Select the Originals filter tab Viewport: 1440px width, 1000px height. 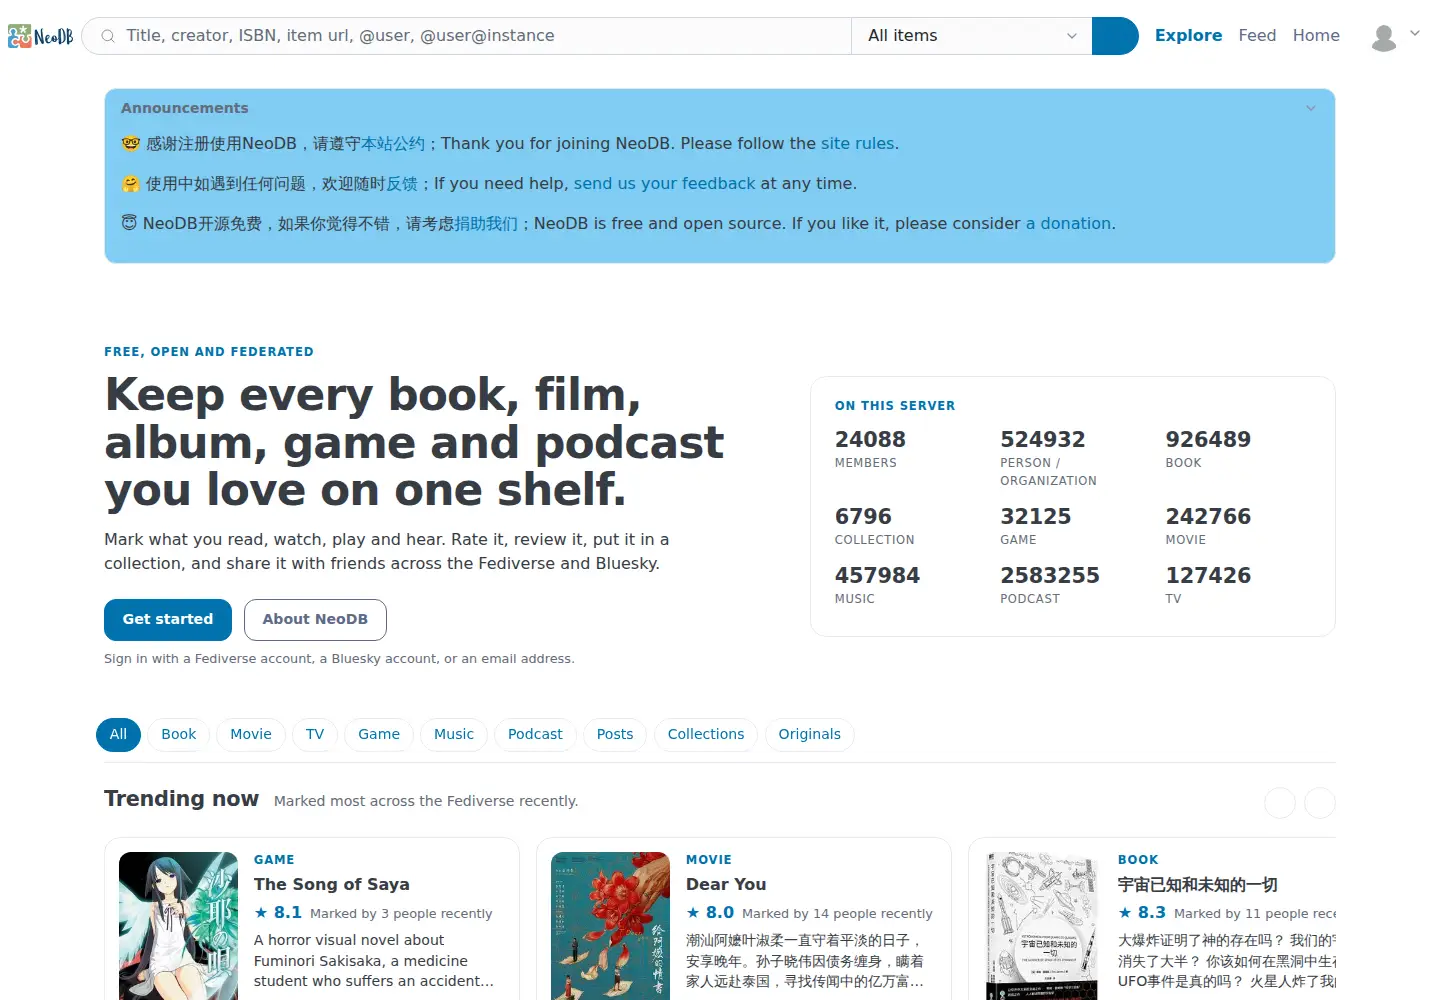(x=810, y=735)
